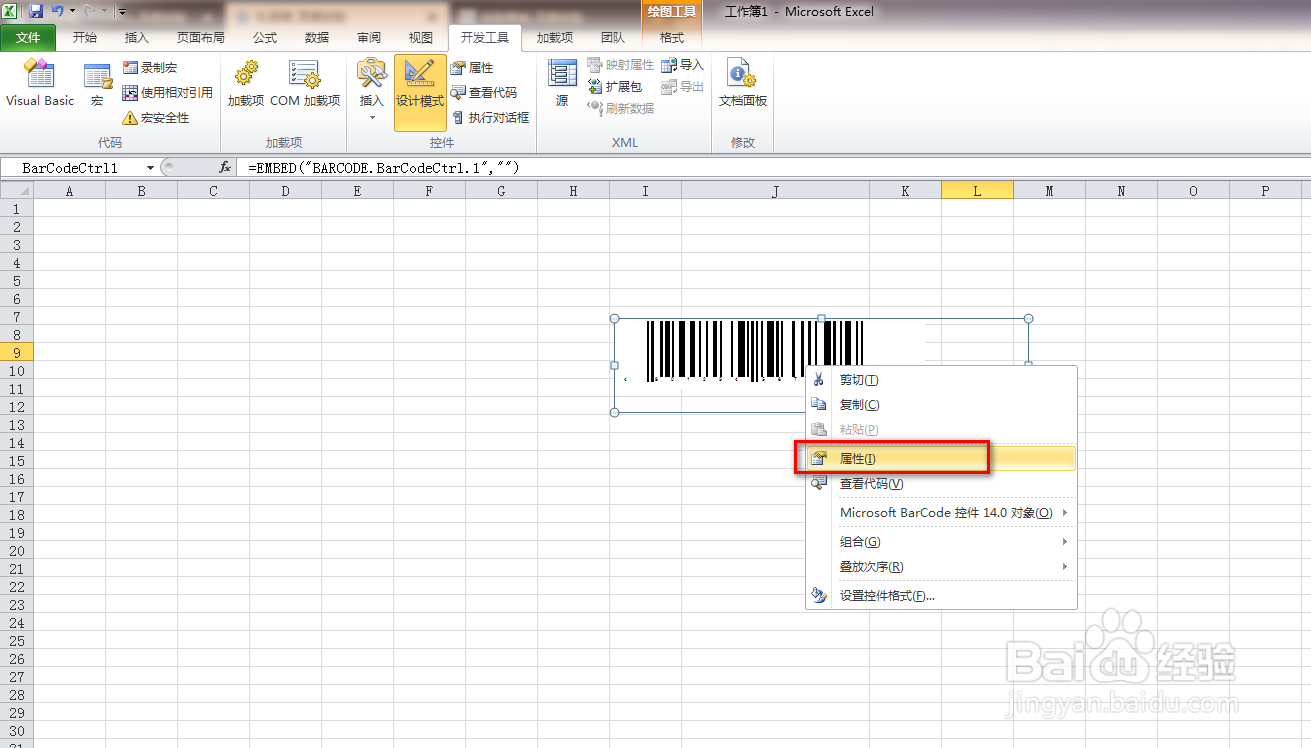Image resolution: width=1311 pixels, height=748 pixels.
Task: Open XML Source (源) pane
Action: 562,84
